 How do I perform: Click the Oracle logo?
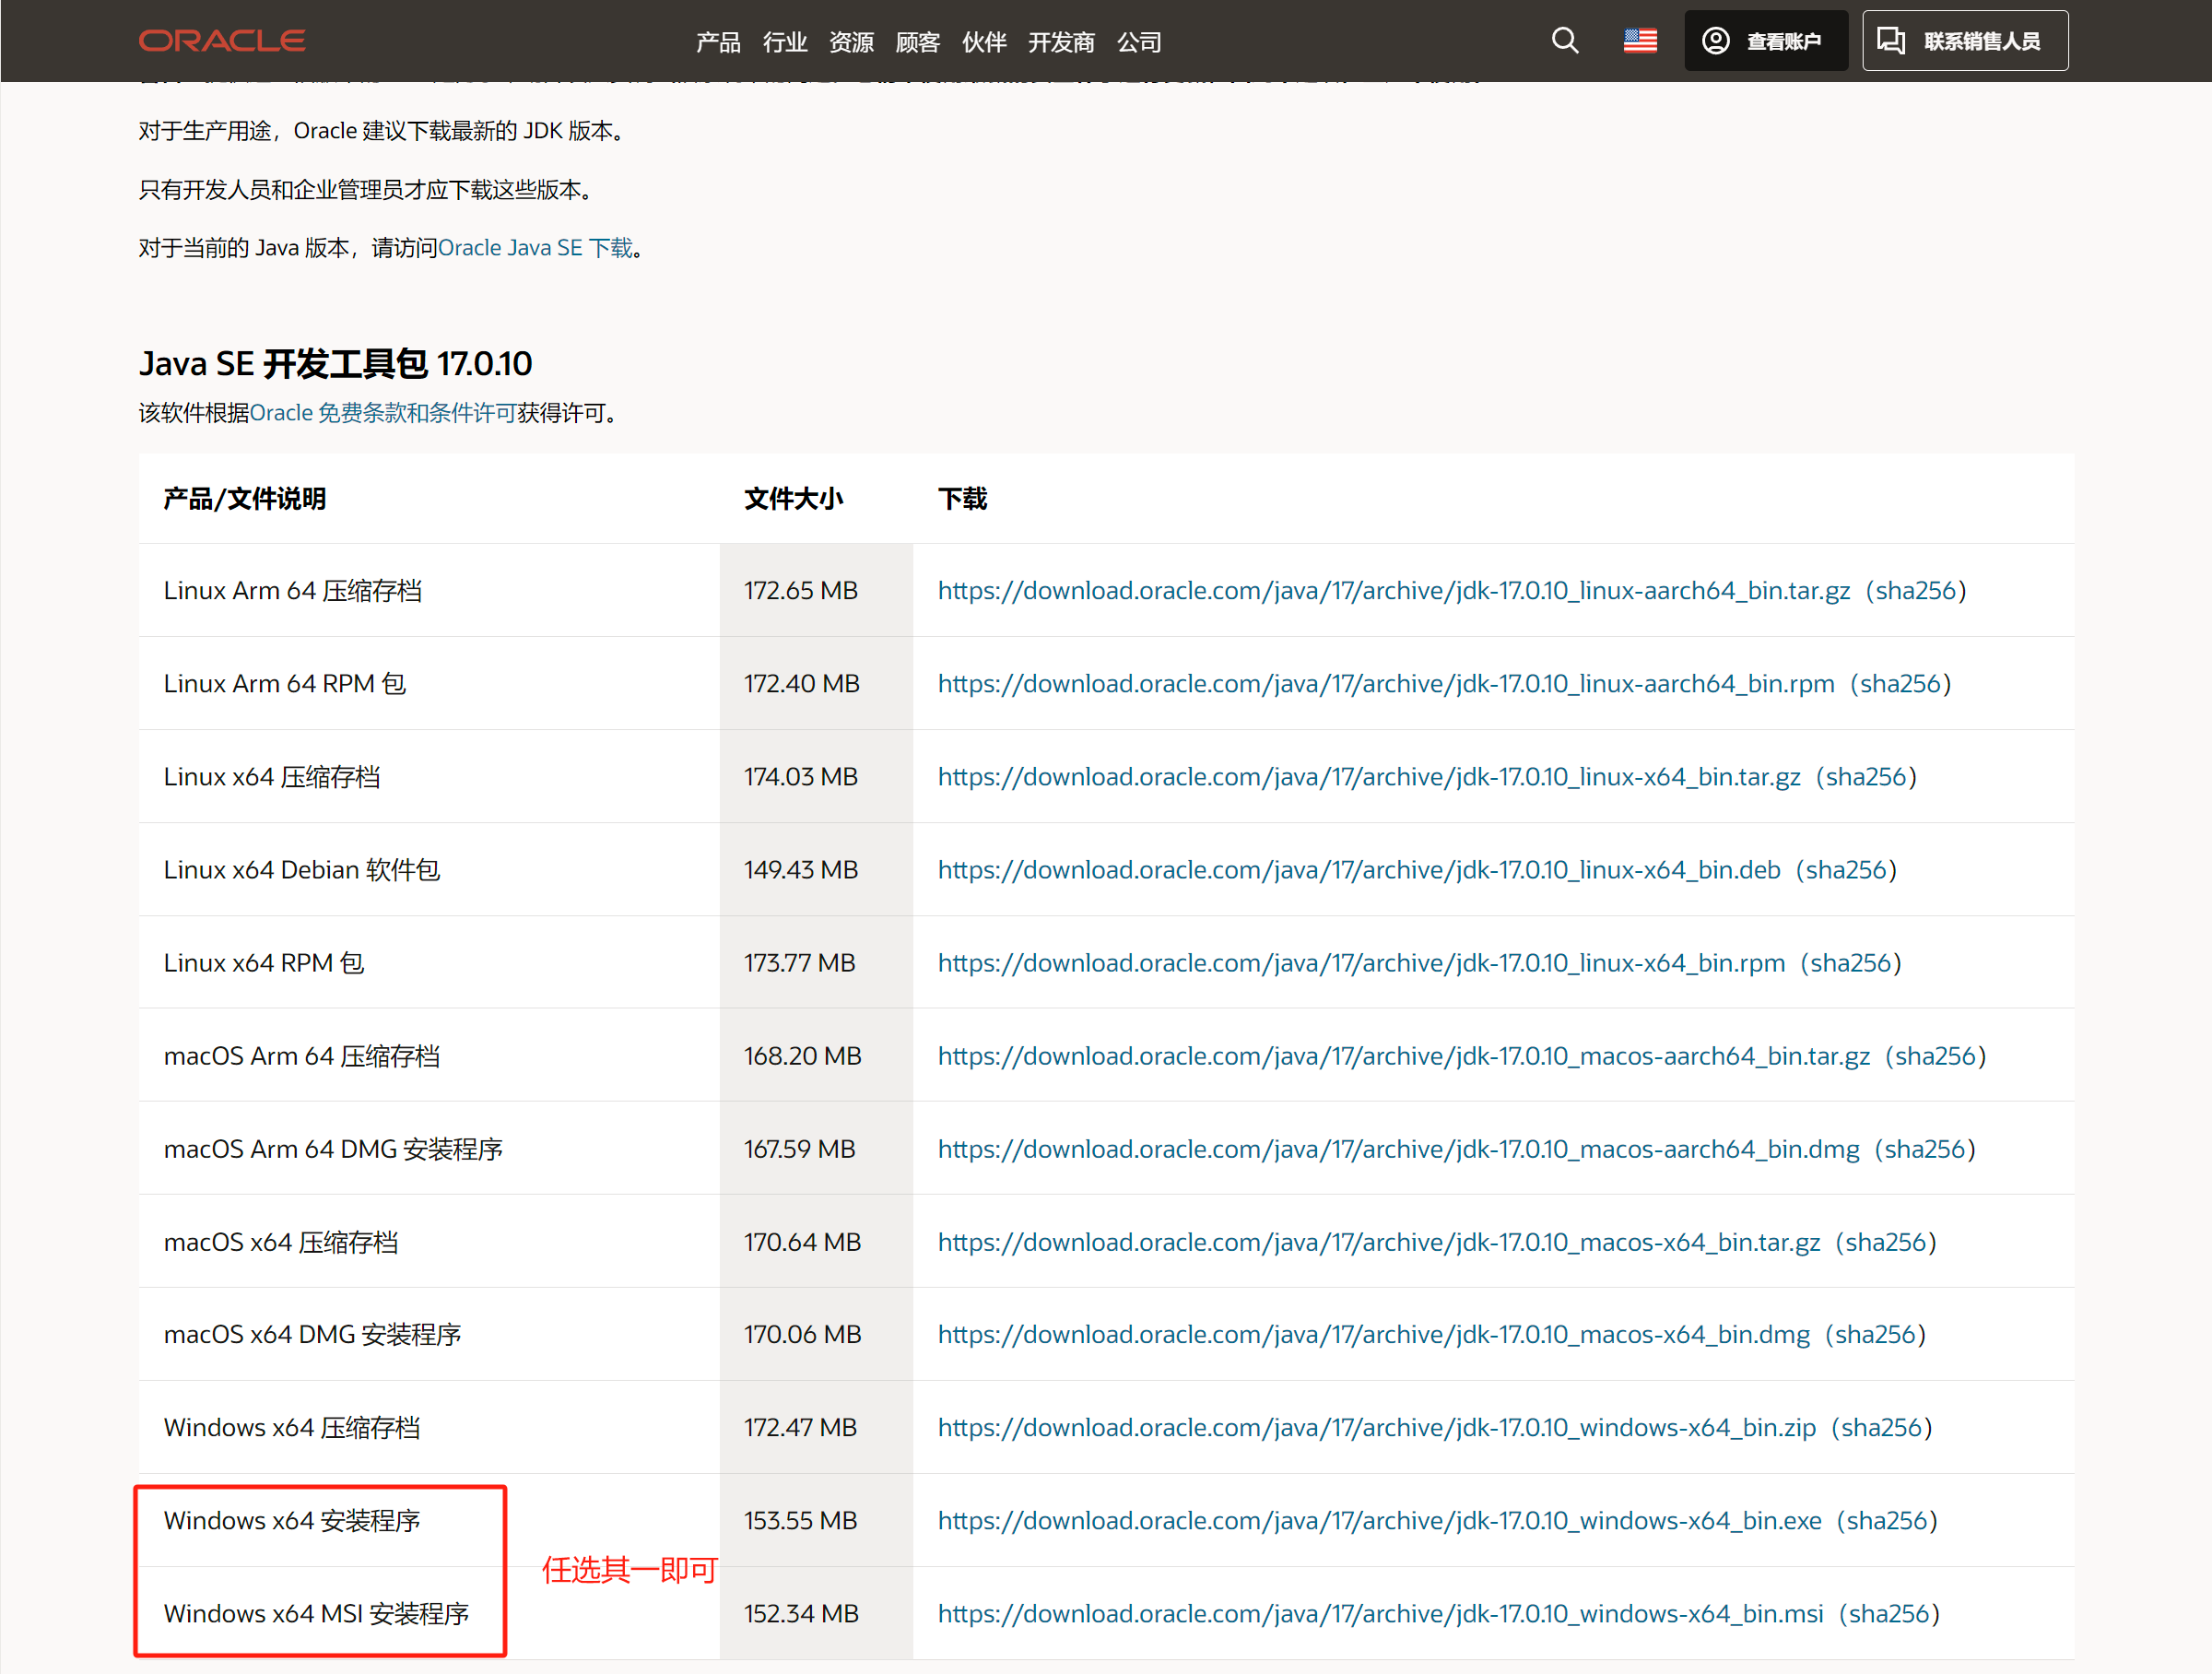(x=222, y=41)
